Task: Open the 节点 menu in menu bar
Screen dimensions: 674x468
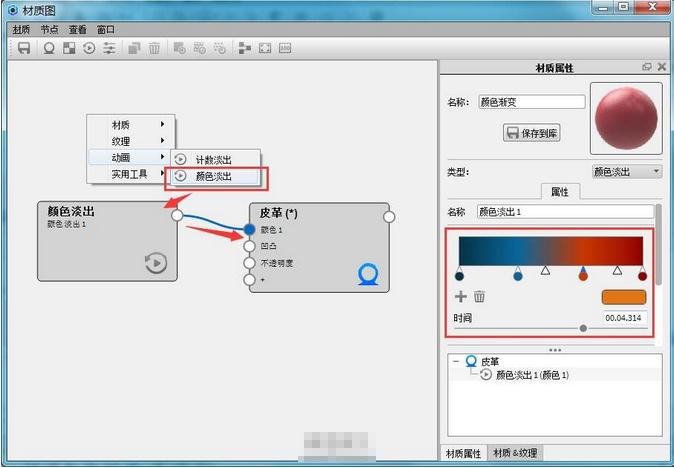Action: (49, 29)
